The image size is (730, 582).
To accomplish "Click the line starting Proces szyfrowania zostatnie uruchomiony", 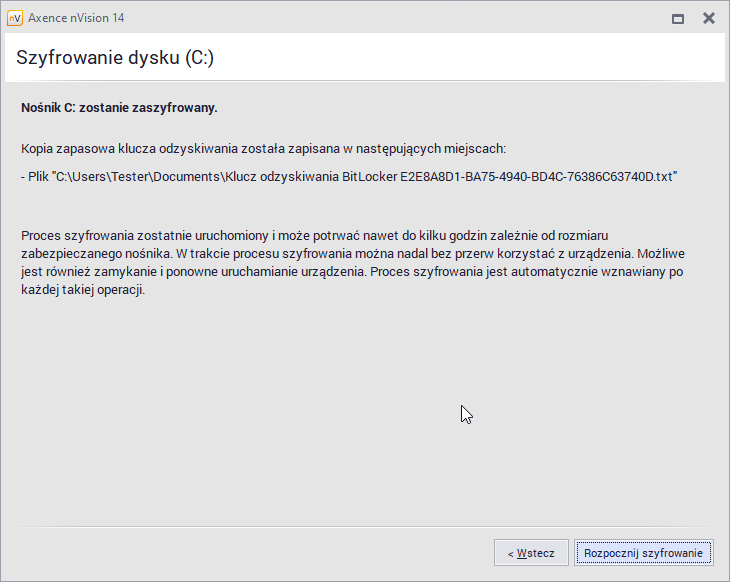I will tap(315, 236).
